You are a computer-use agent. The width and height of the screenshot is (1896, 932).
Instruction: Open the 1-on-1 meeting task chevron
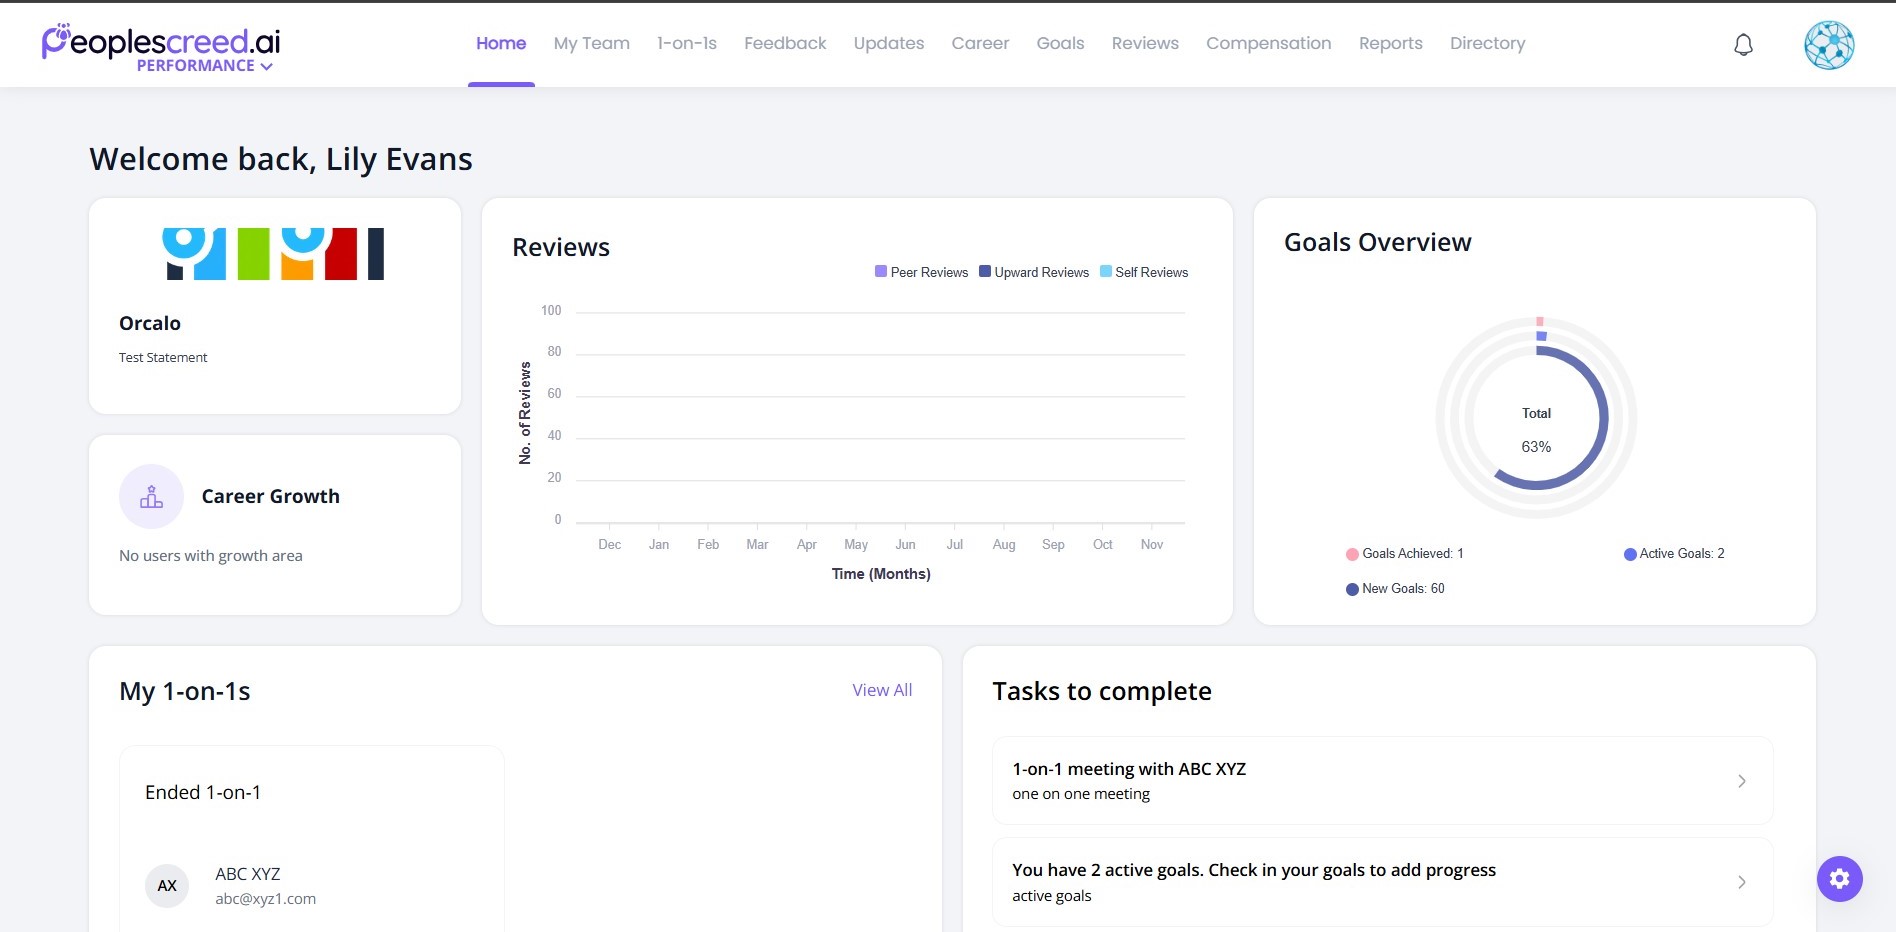pos(1741,781)
